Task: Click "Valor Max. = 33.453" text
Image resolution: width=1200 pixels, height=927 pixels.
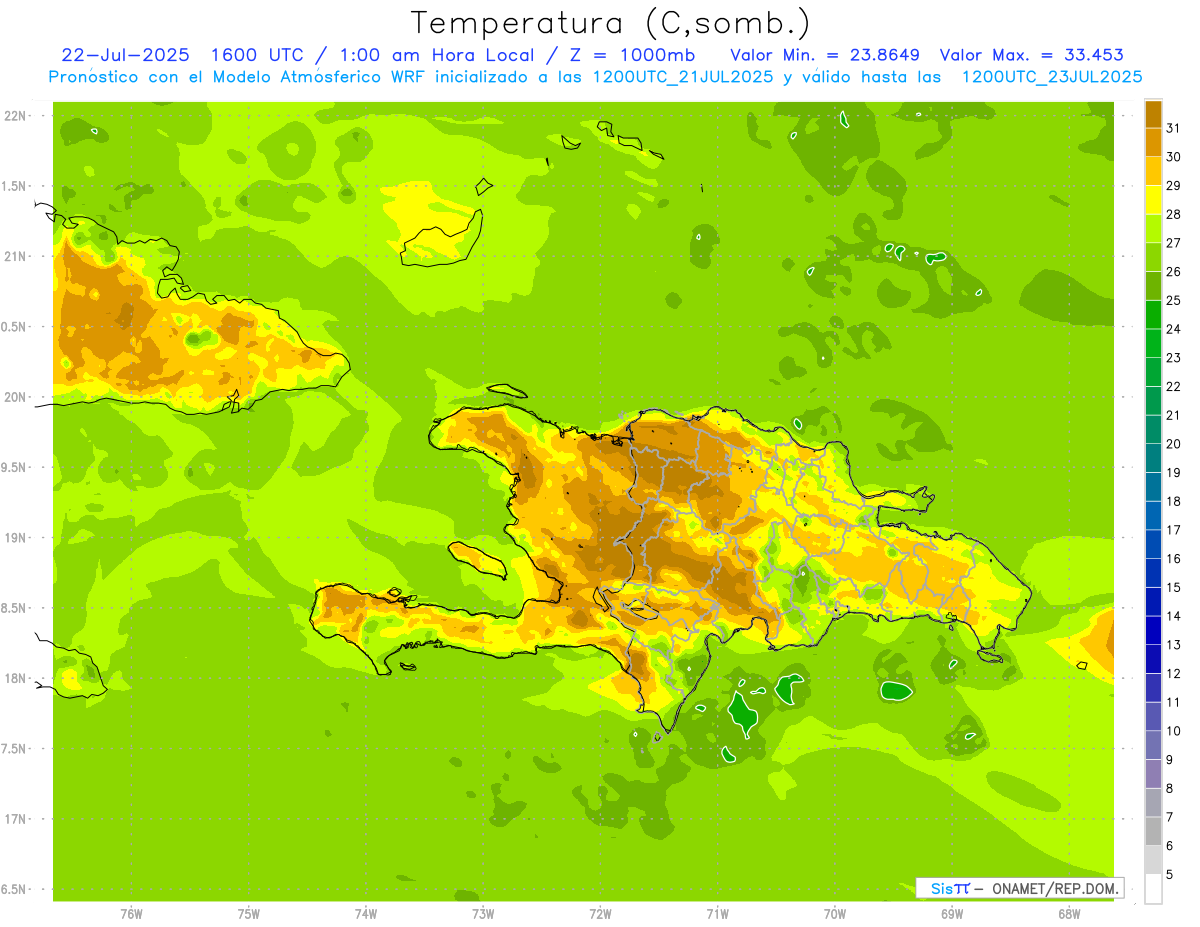Action: click(x=1032, y=55)
